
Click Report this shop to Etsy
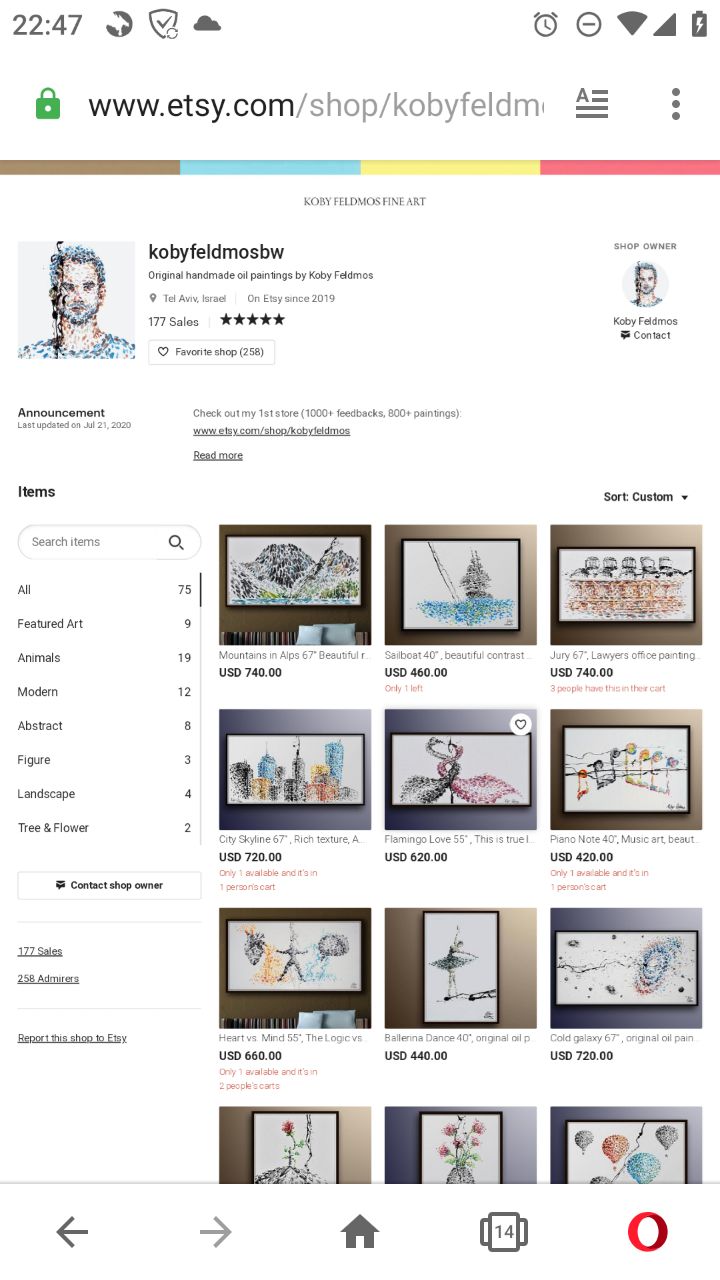[72, 1038]
